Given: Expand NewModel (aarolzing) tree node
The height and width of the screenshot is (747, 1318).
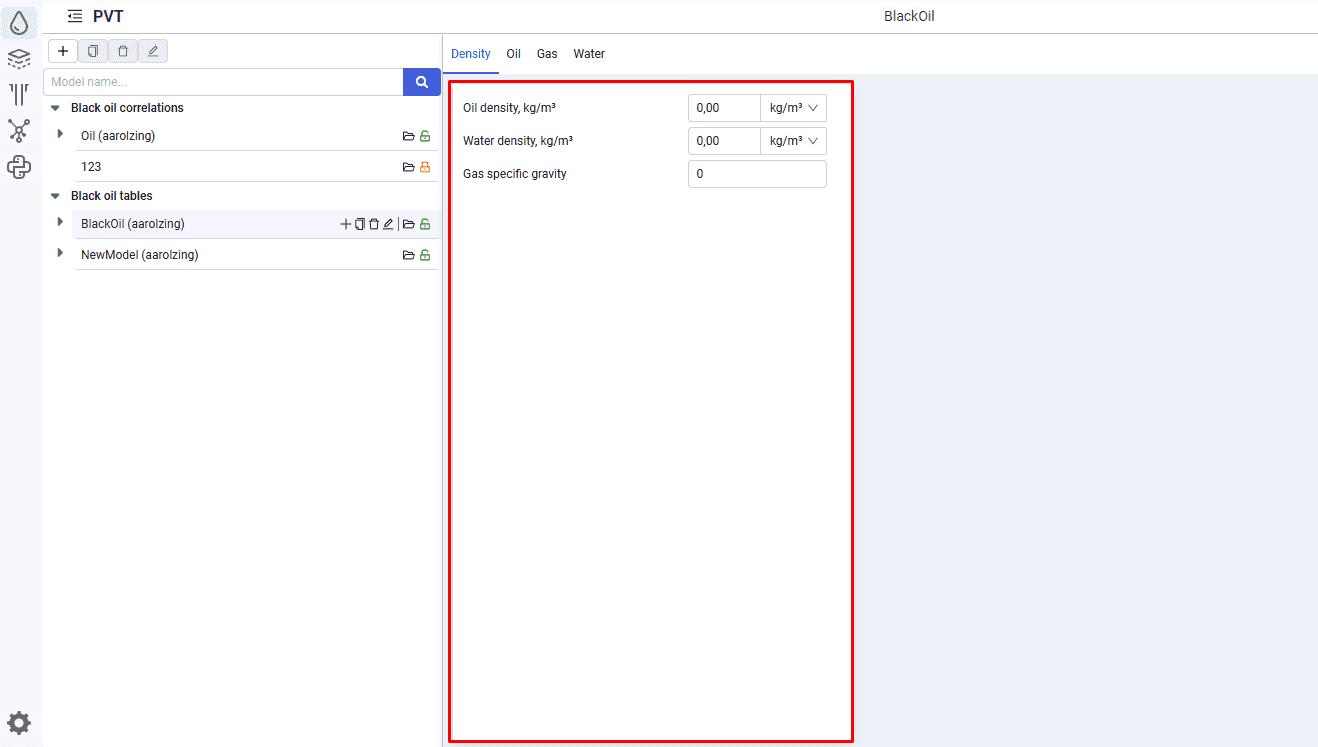Looking at the screenshot, I should click(x=60, y=253).
